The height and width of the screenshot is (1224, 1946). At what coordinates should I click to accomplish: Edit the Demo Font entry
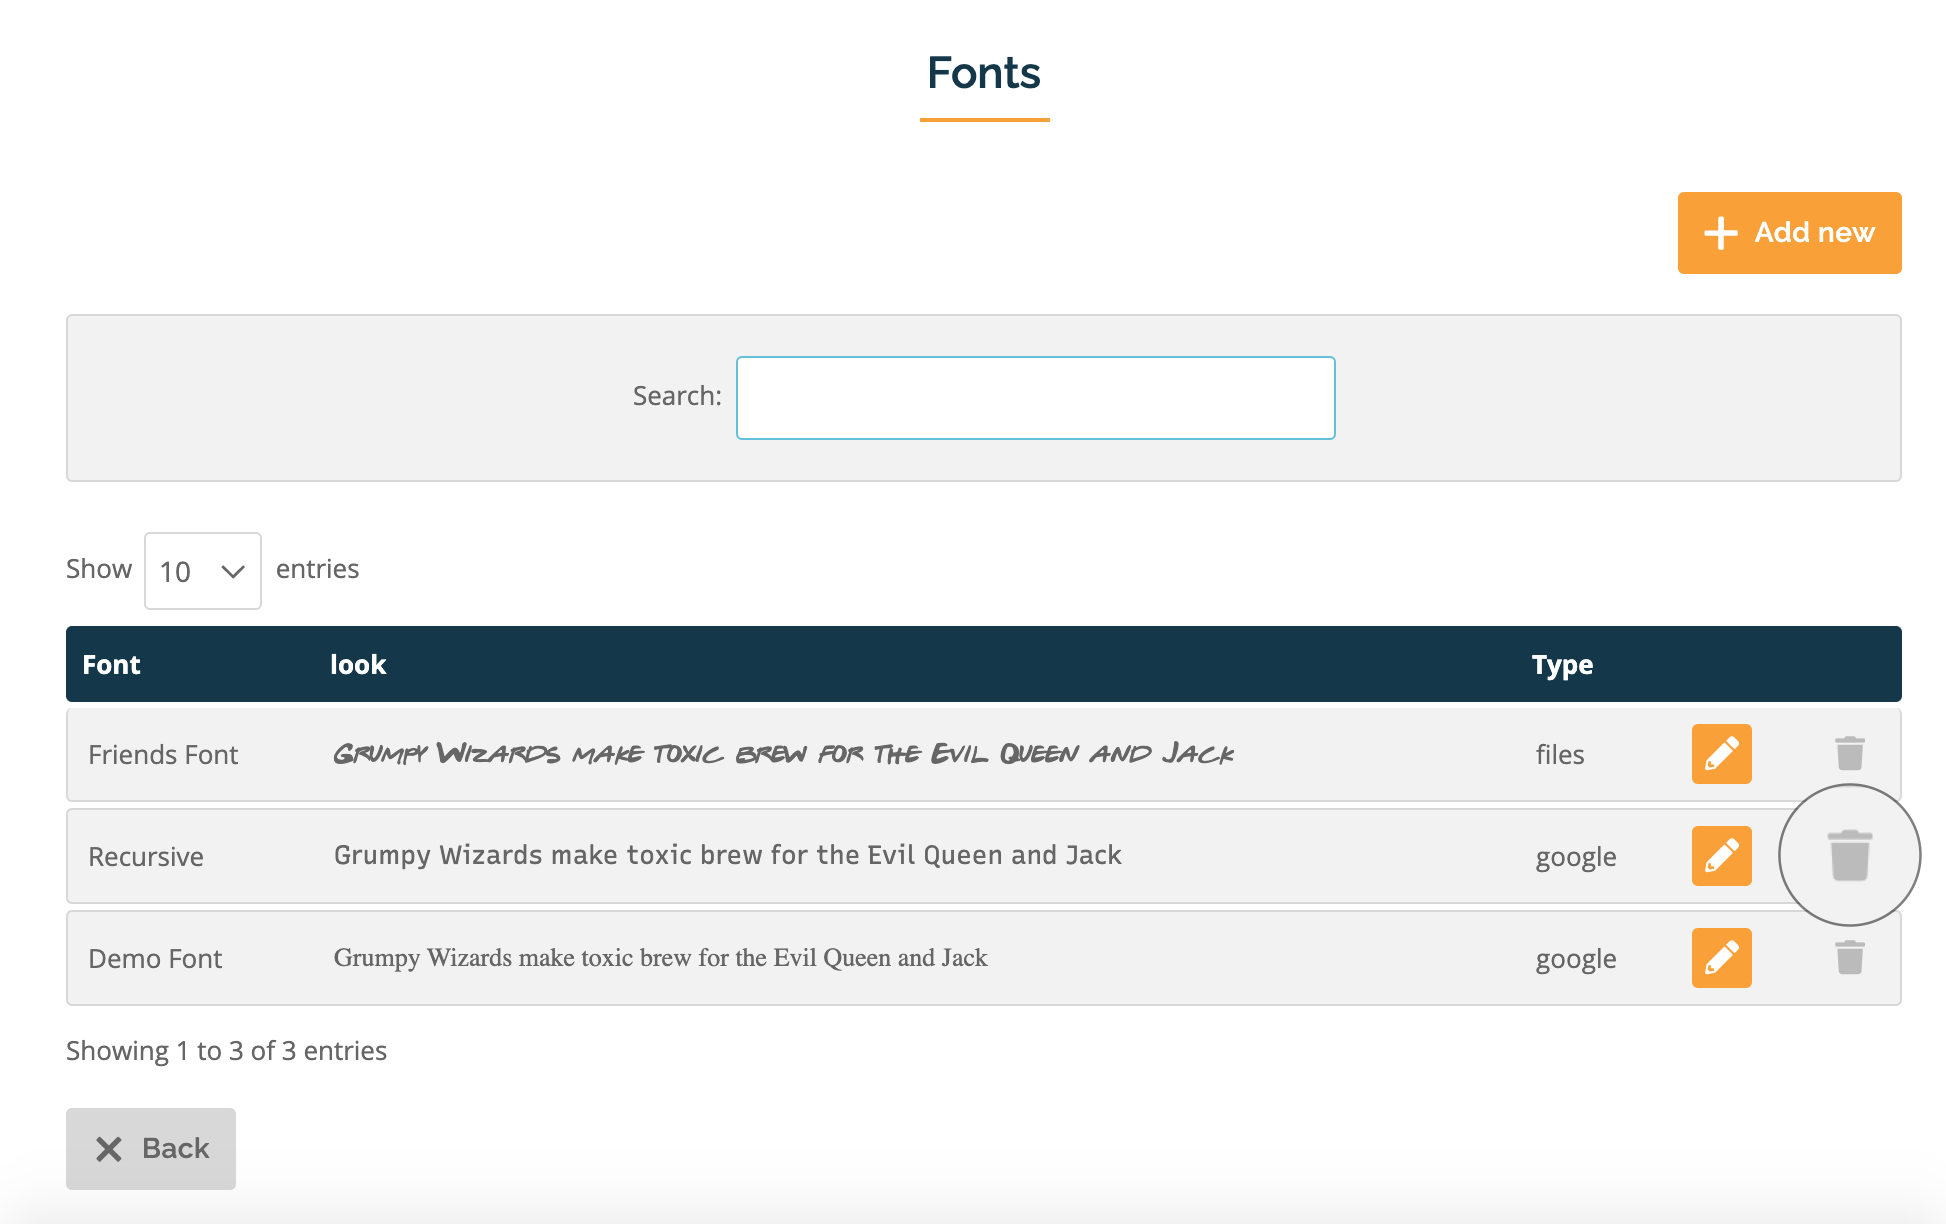[x=1721, y=958]
